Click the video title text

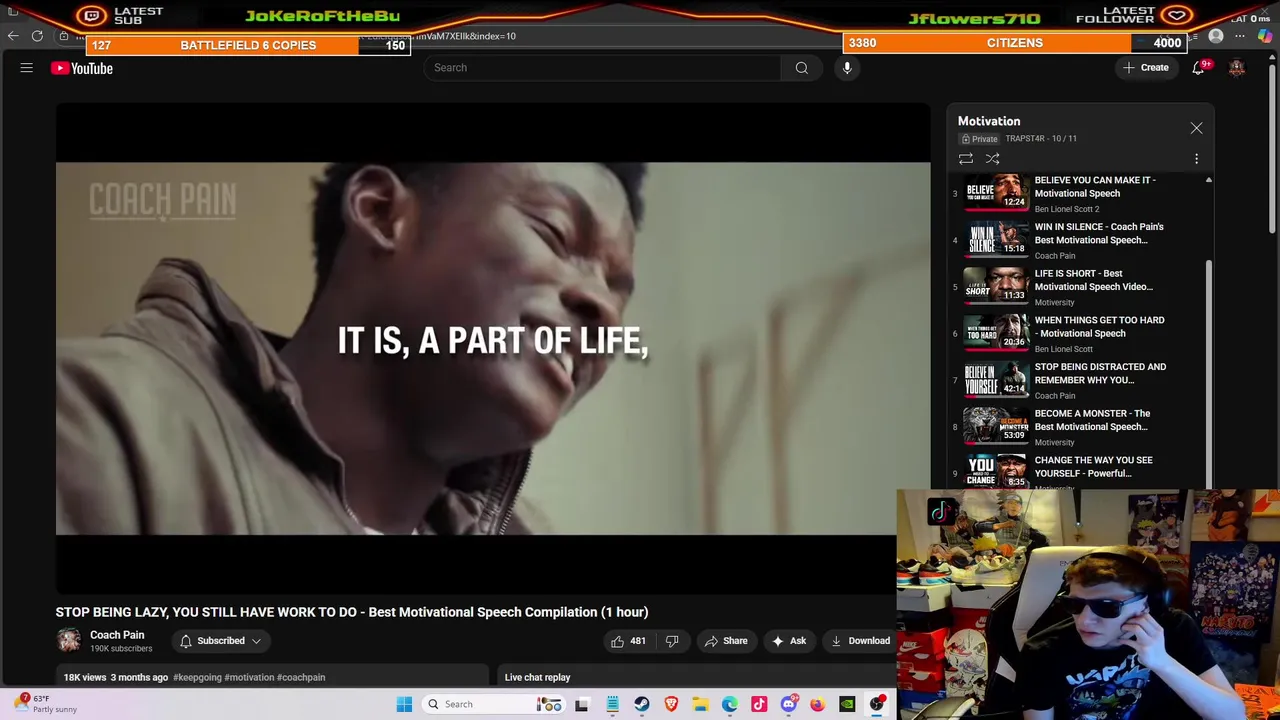[x=352, y=612]
